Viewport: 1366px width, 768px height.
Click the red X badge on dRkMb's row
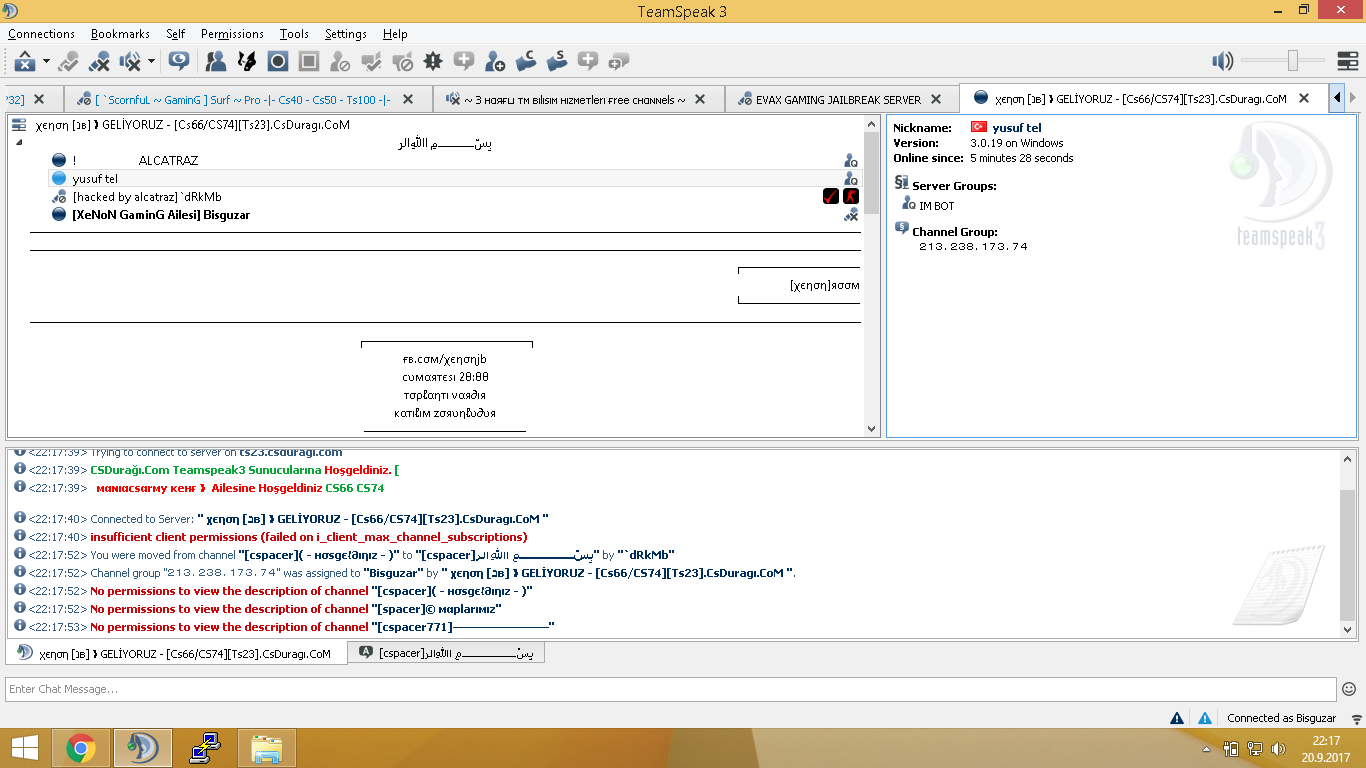point(851,196)
